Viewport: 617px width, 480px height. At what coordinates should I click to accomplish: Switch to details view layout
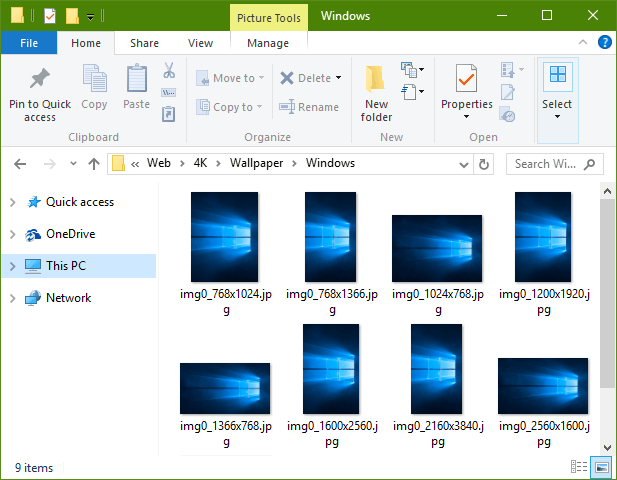coord(579,467)
